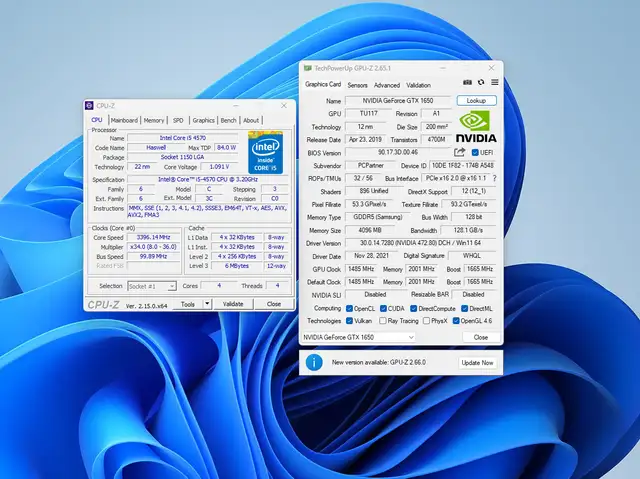This screenshot has width=640, height=479.
Task: Click the Core Speed value 3396.14 MHz
Action: tap(153, 237)
